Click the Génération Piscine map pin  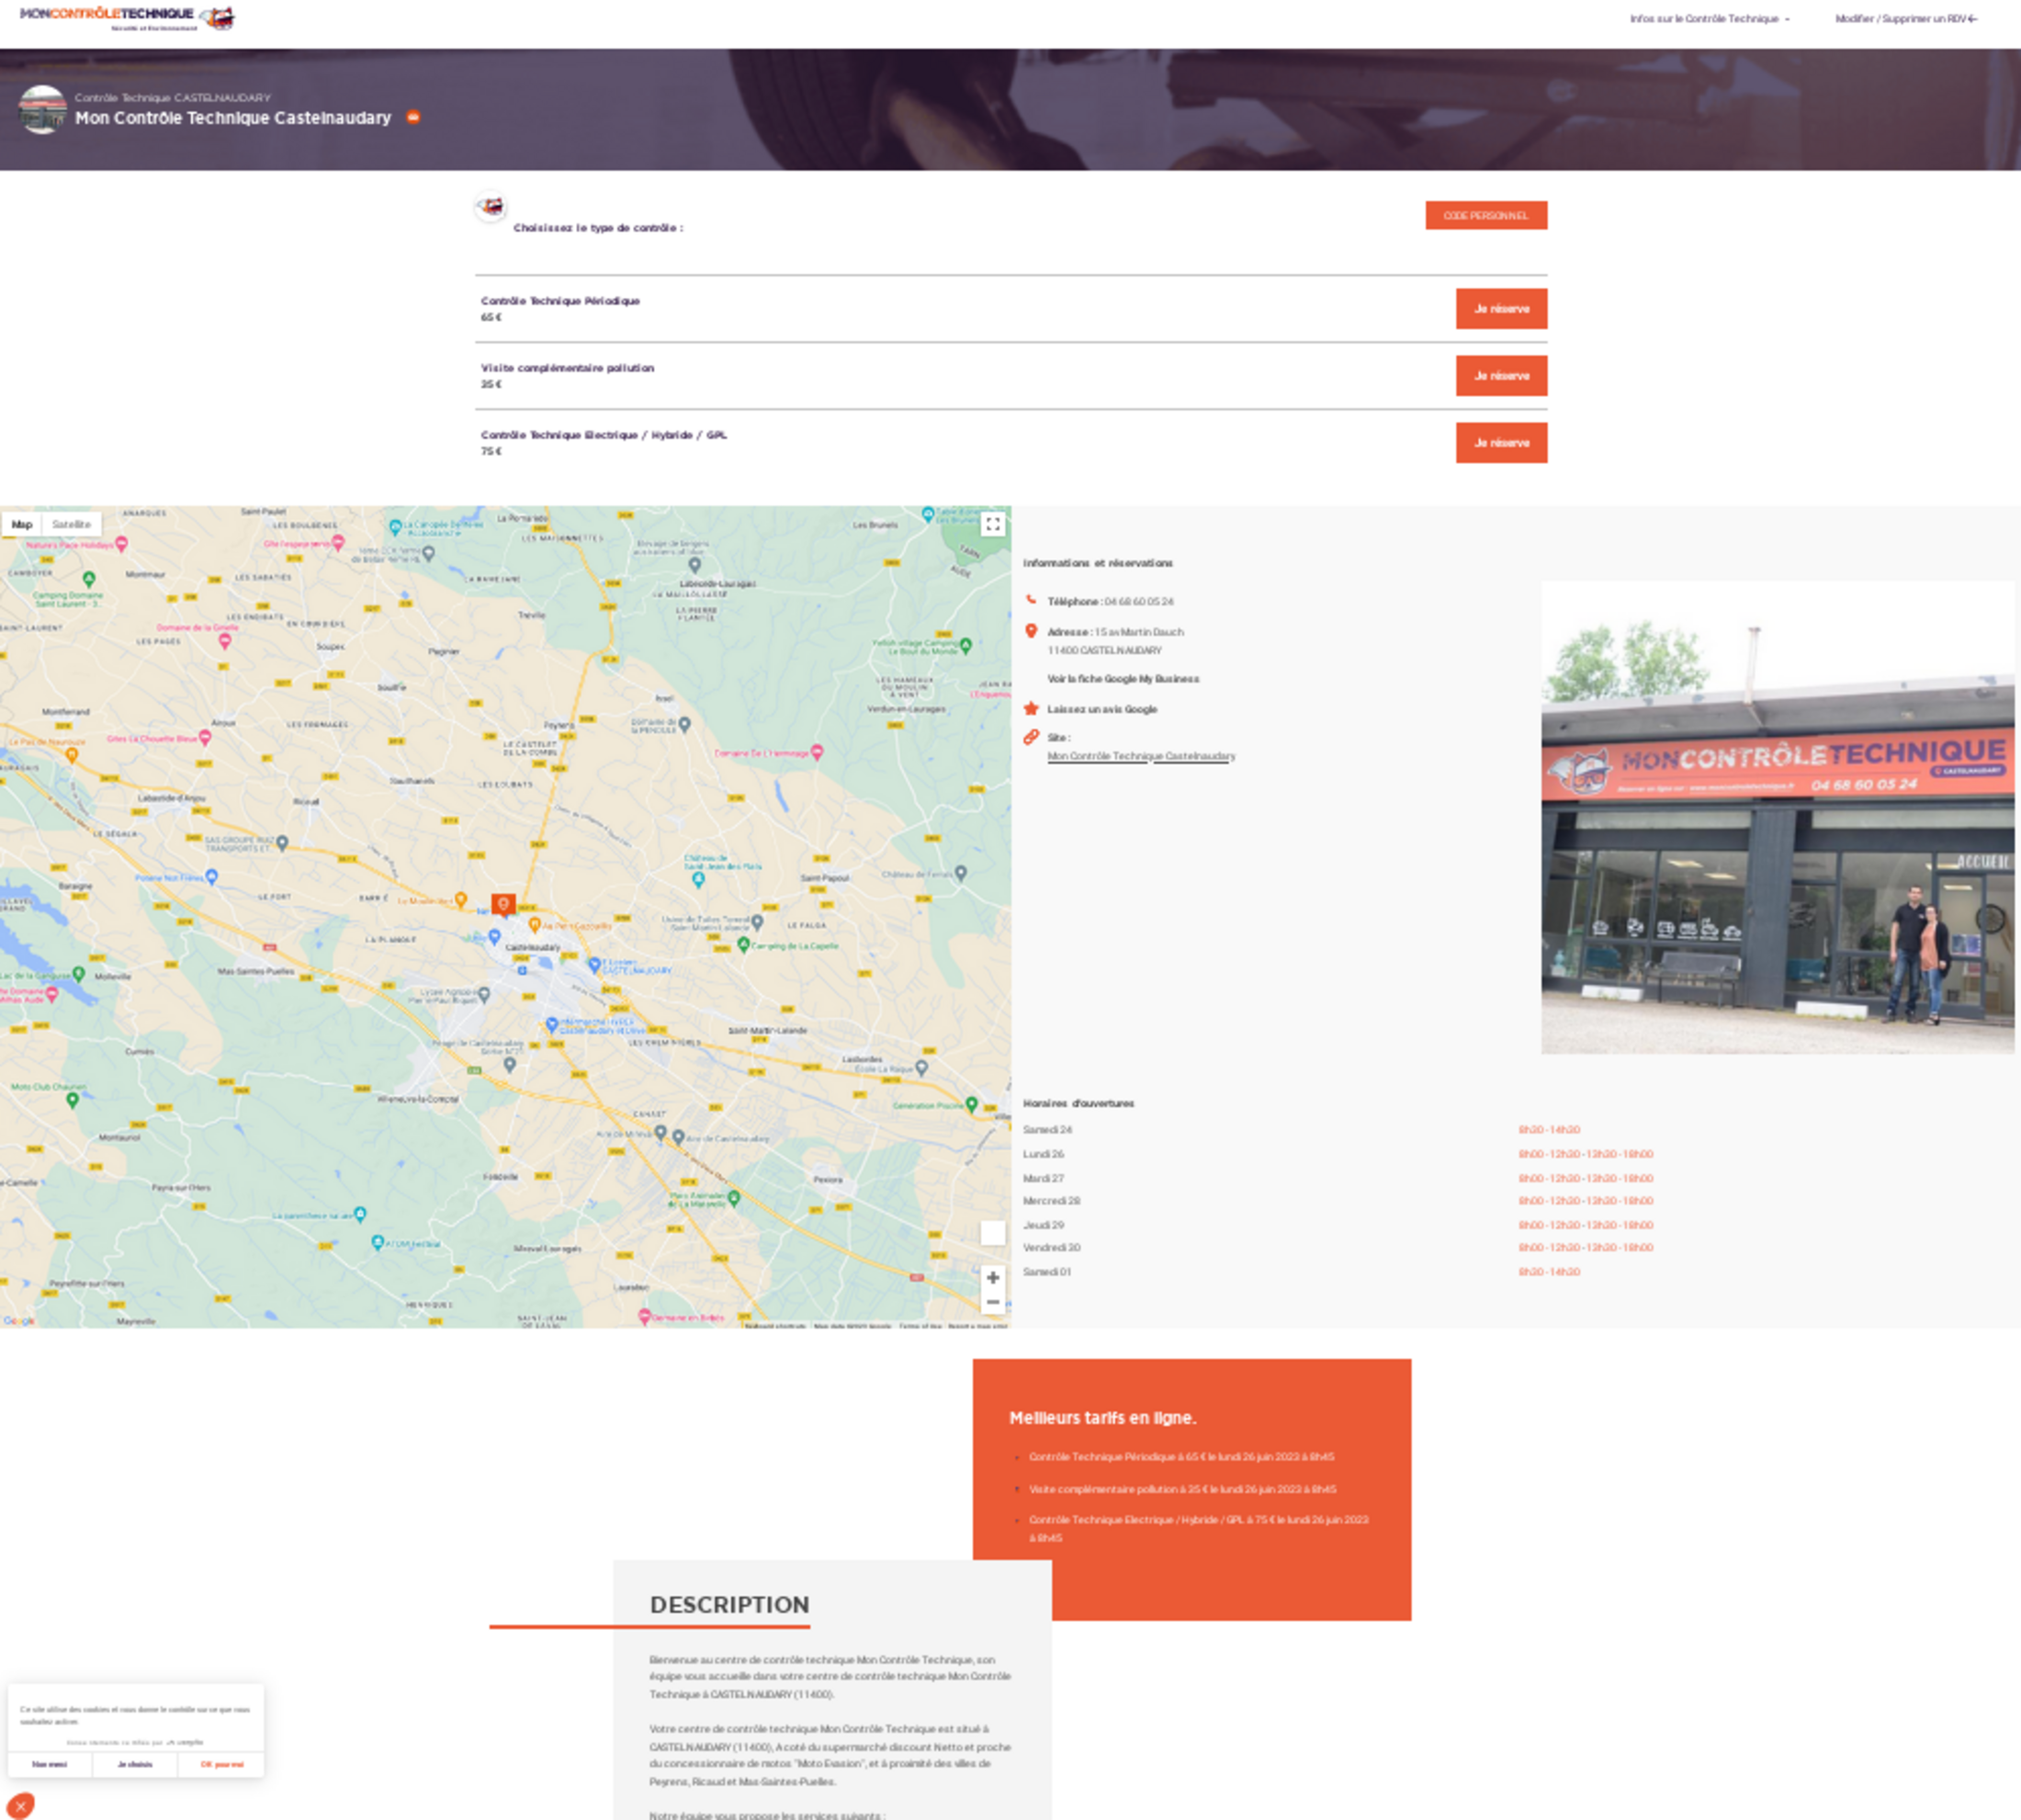(971, 1104)
